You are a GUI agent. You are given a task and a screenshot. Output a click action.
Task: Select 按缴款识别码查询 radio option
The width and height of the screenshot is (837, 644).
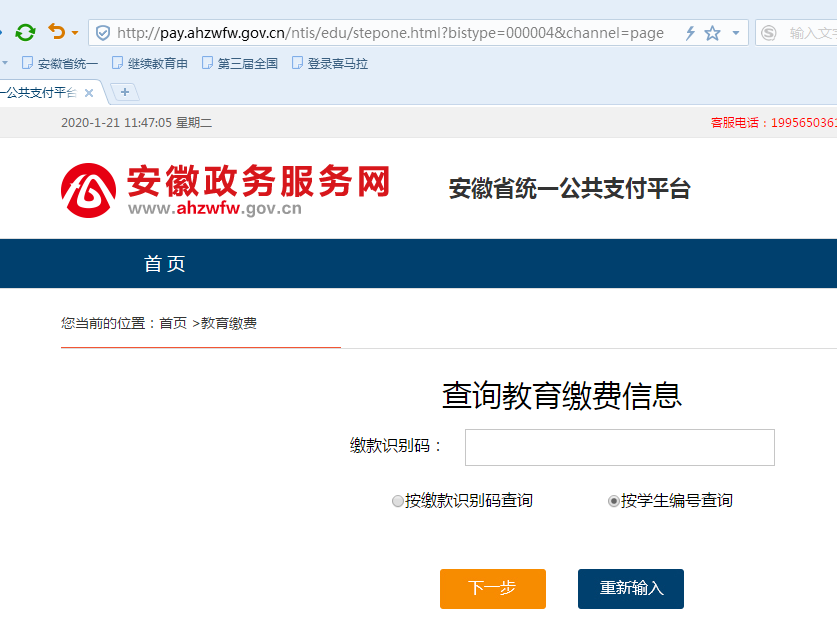coord(398,501)
